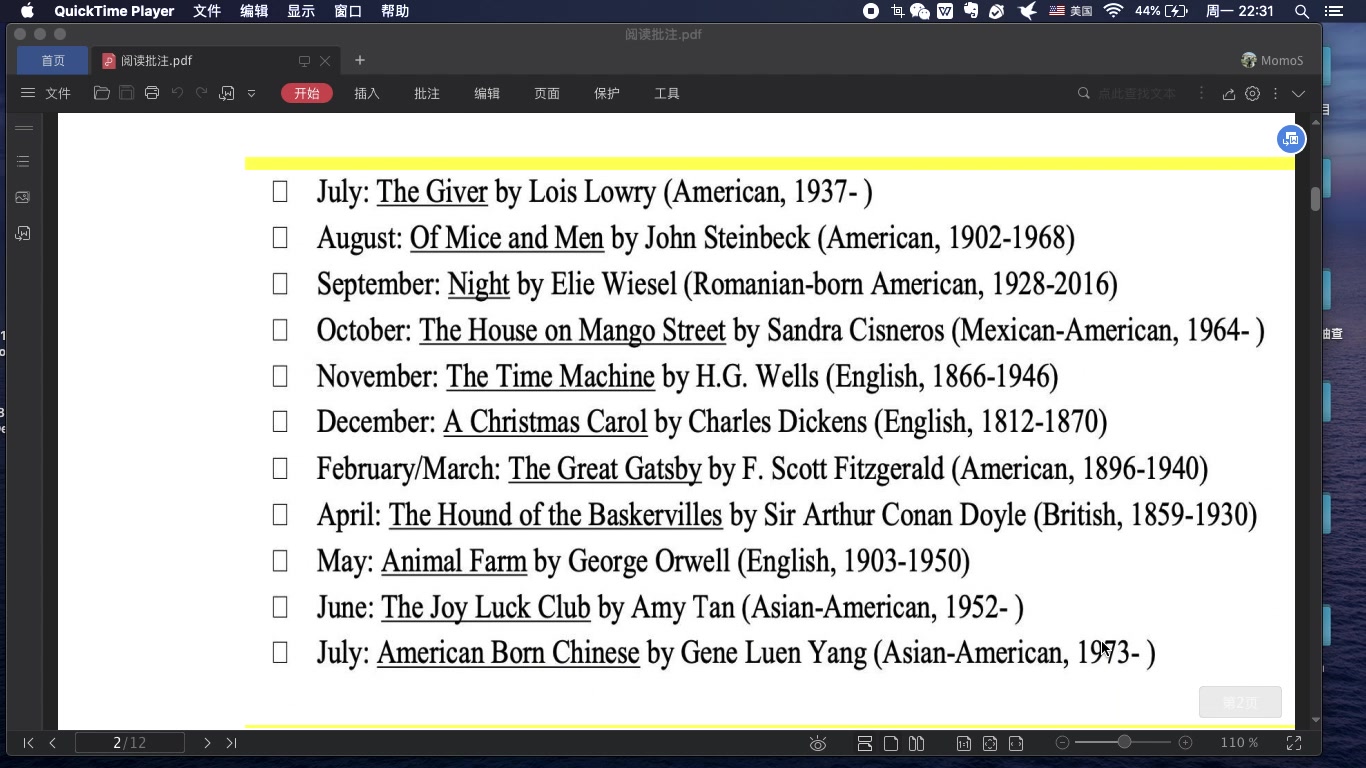1366x768 pixels.
Task: Click the save disk icon
Action: 126,93
